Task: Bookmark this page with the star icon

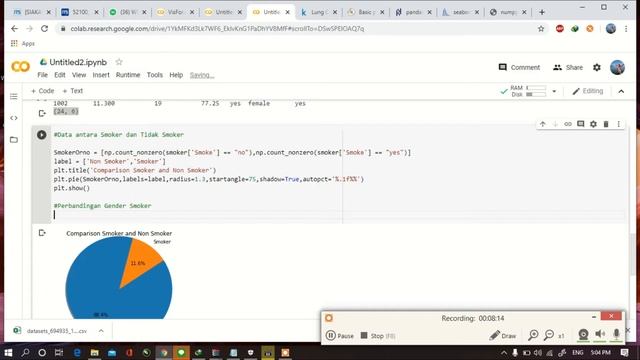Action: (541, 29)
